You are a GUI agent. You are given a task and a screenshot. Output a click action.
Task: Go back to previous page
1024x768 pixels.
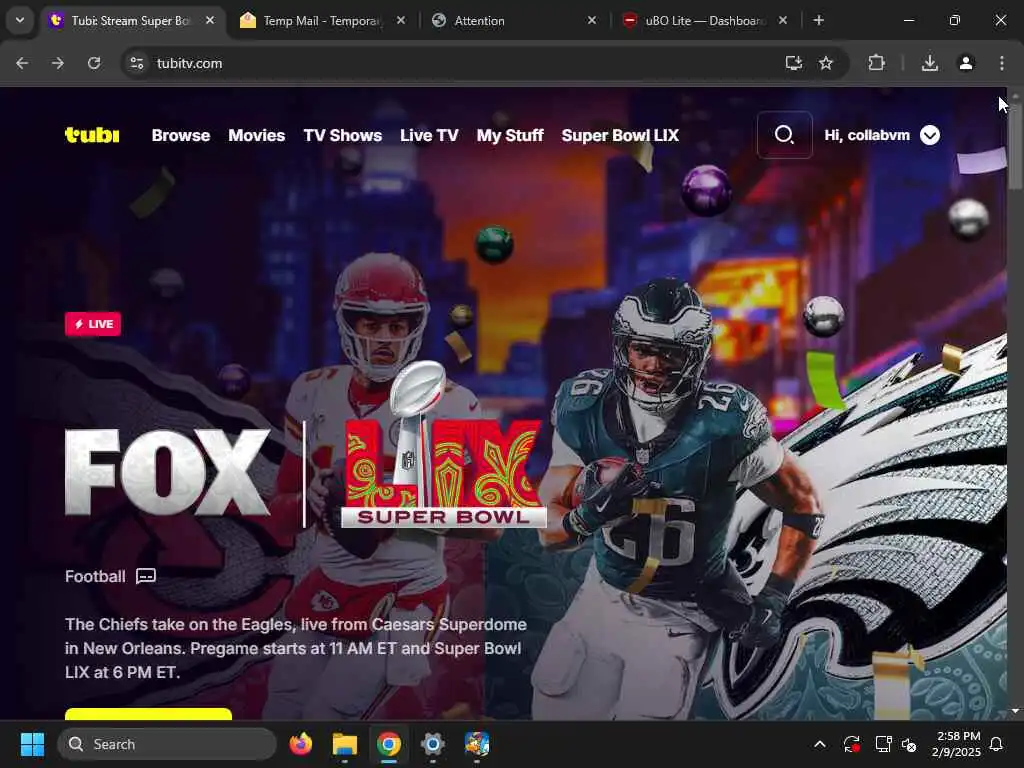click(22, 63)
